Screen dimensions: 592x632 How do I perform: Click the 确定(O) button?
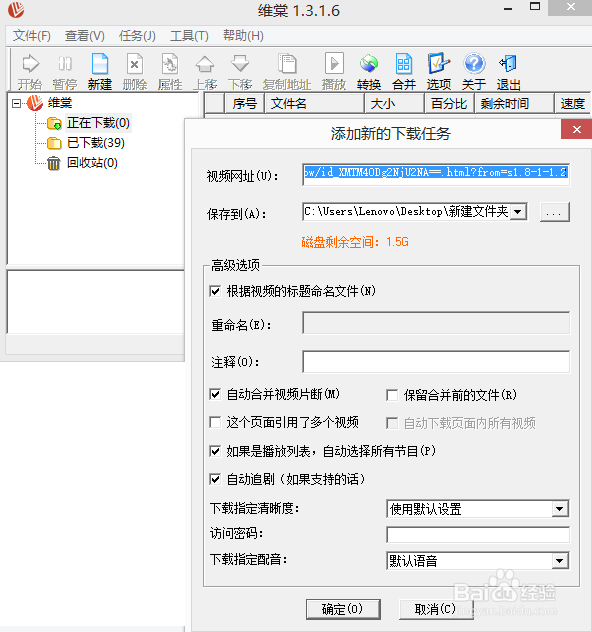point(343,609)
